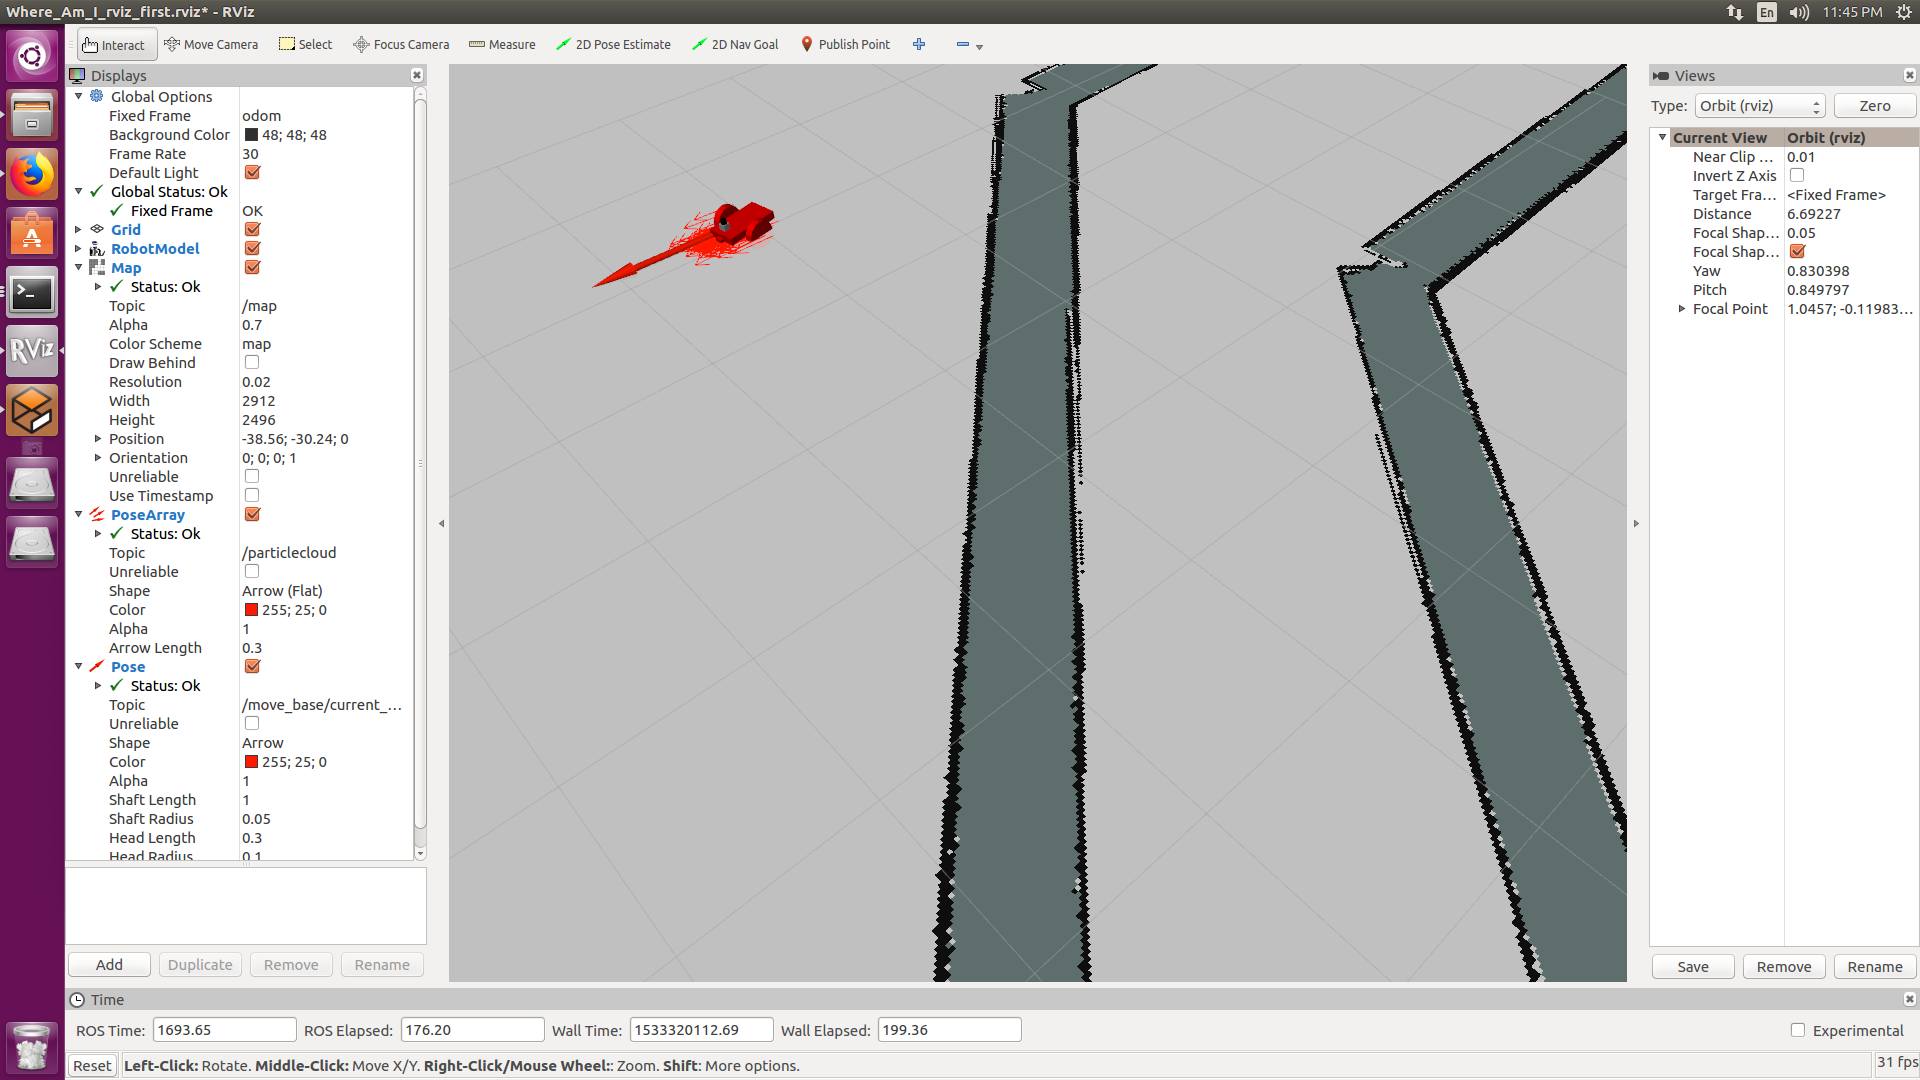Image resolution: width=1920 pixels, height=1080 pixels.
Task: Activate the 2D Nav Goal tool
Action: pos(735,44)
